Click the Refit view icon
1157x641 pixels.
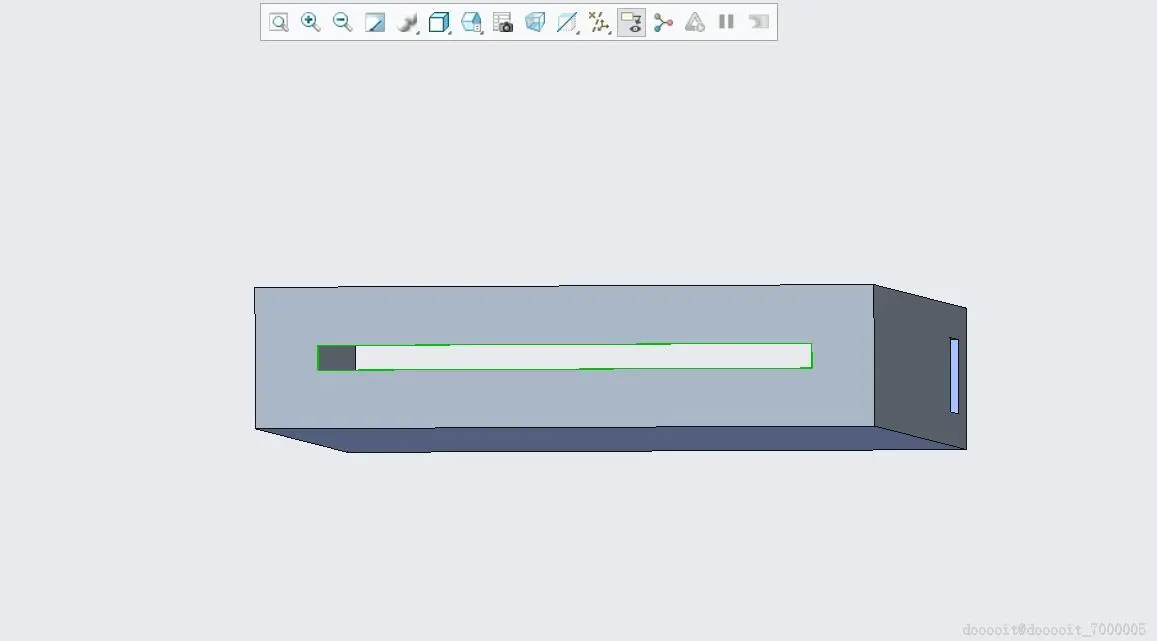pyautogui.click(x=278, y=22)
